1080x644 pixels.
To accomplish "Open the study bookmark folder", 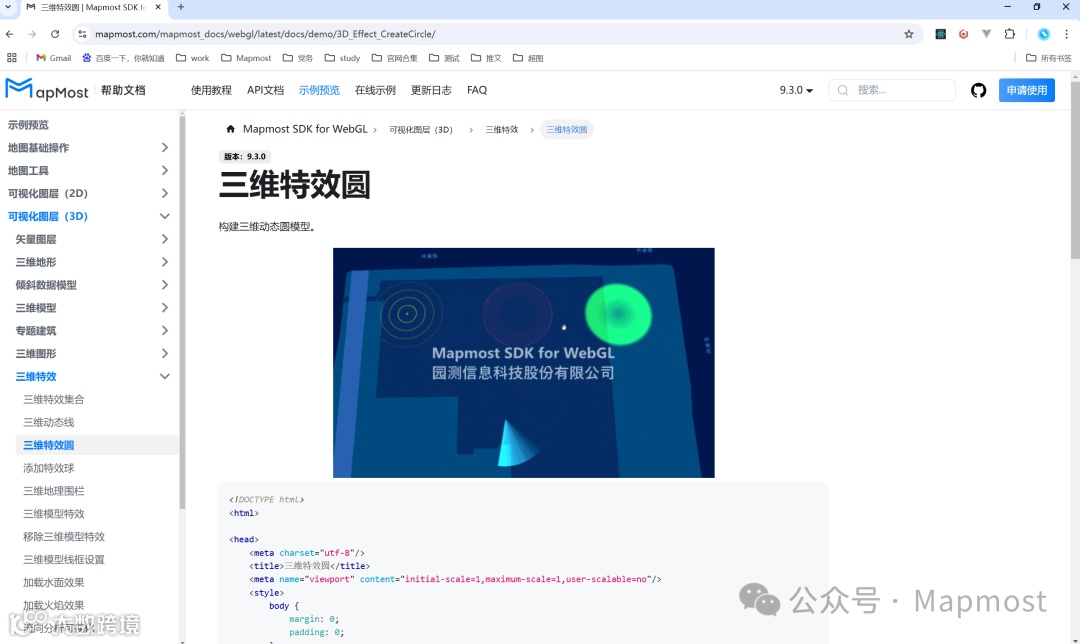I will click(342, 58).
